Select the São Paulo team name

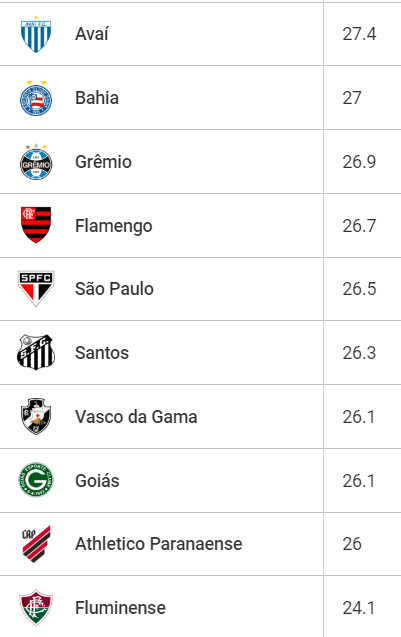pos(114,289)
